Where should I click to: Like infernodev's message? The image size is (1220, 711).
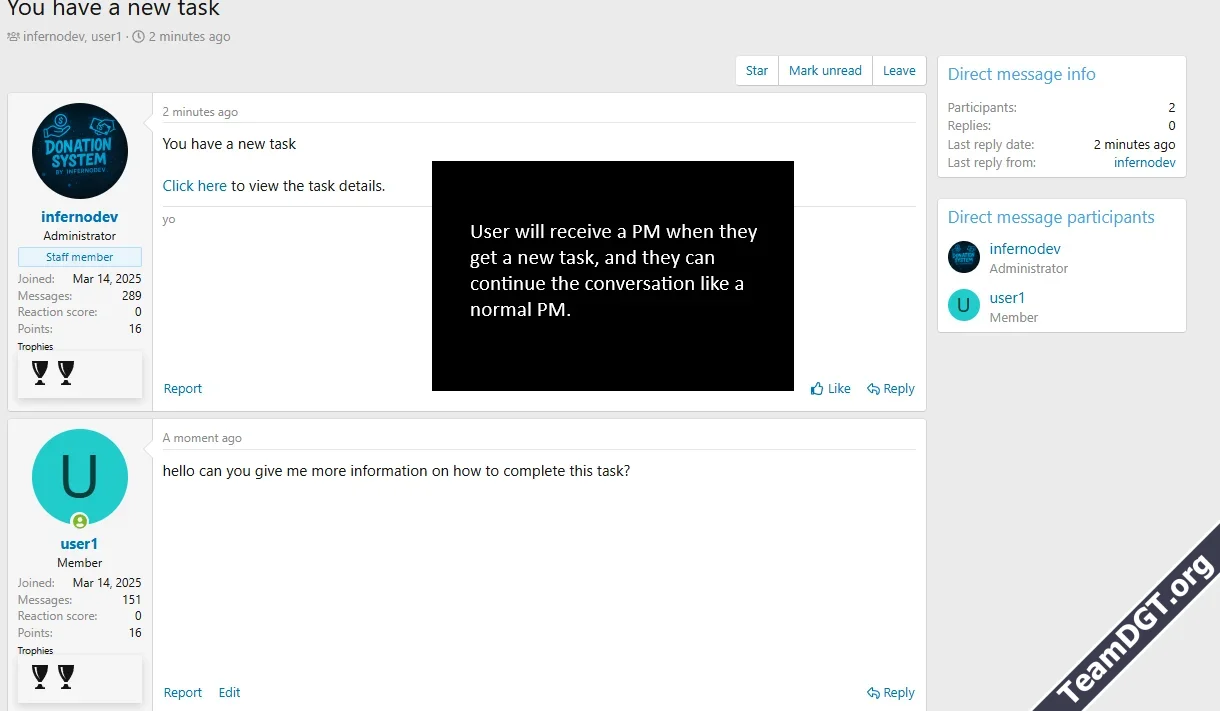click(831, 389)
